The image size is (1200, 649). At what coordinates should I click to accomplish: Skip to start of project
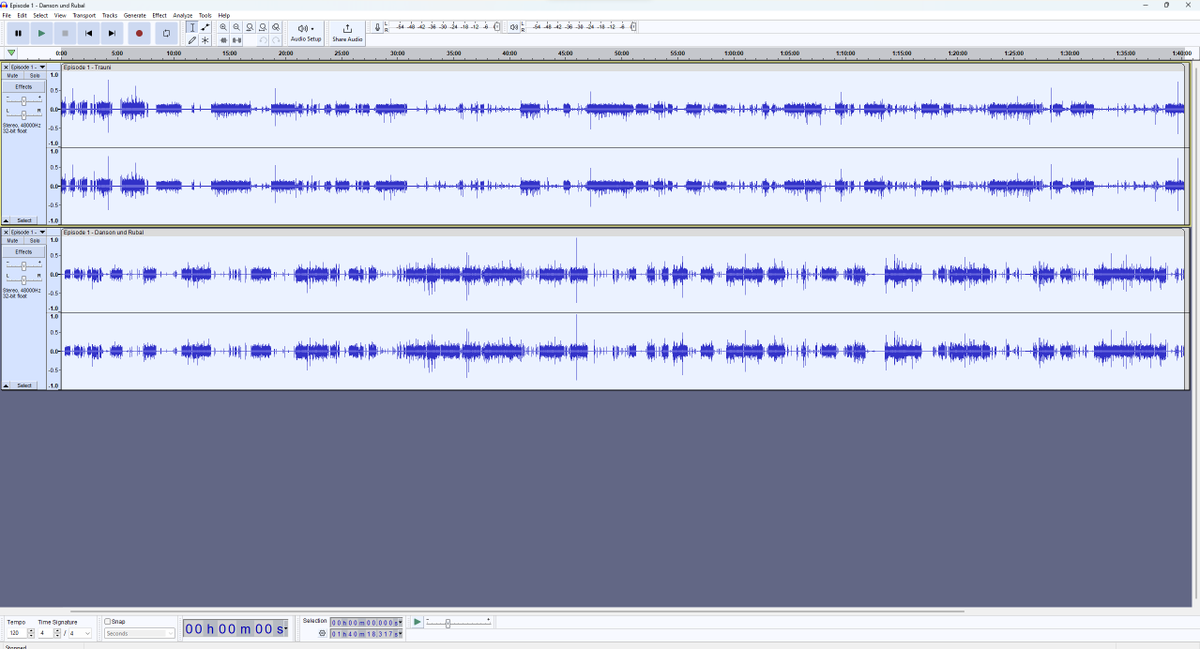[x=88, y=33]
